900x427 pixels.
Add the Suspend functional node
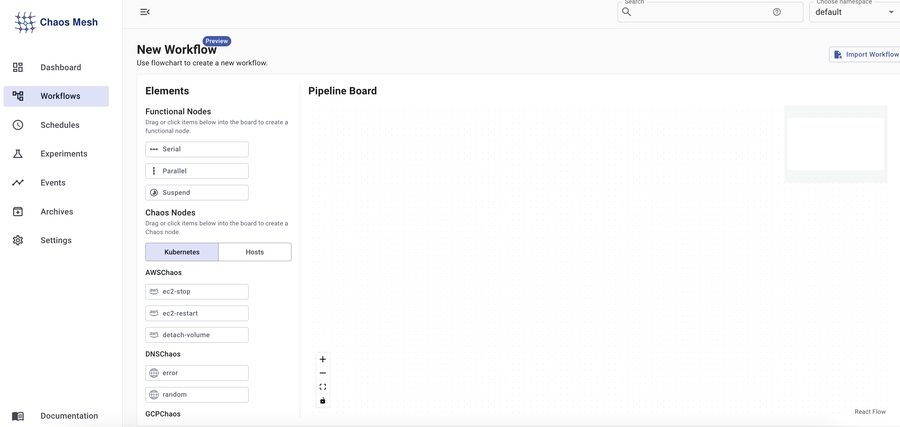pos(197,193)
